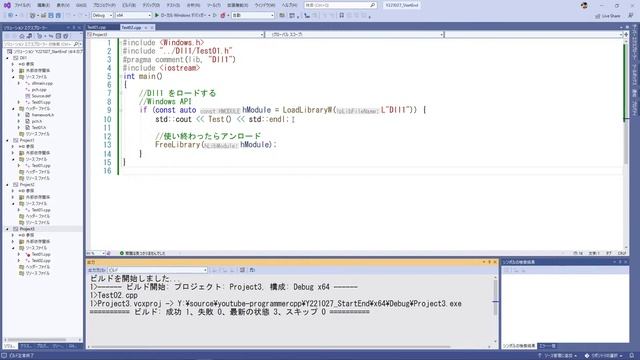Click ソース管理に追加 in status bar
640x360 pixels.
pyautogui.click(x=558, y=356)
